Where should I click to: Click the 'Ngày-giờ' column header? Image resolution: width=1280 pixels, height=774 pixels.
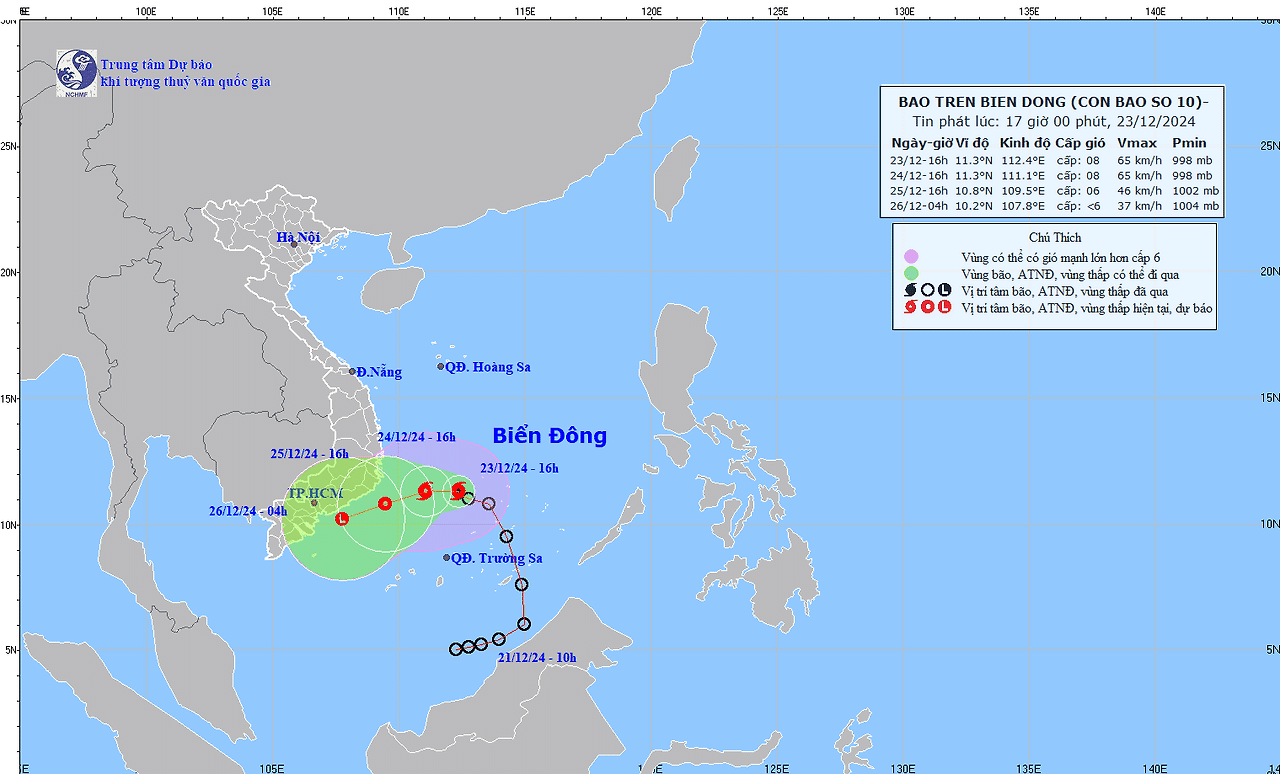922,143
